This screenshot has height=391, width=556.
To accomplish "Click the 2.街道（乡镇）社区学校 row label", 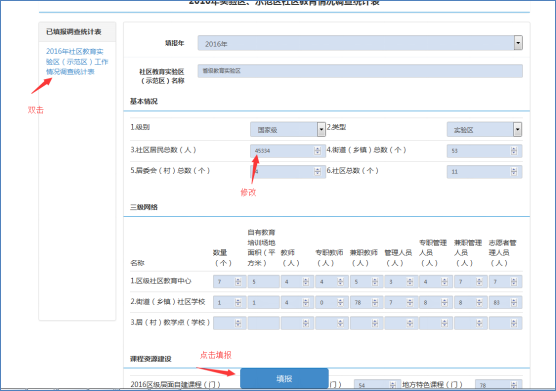I will pos(168,302).
